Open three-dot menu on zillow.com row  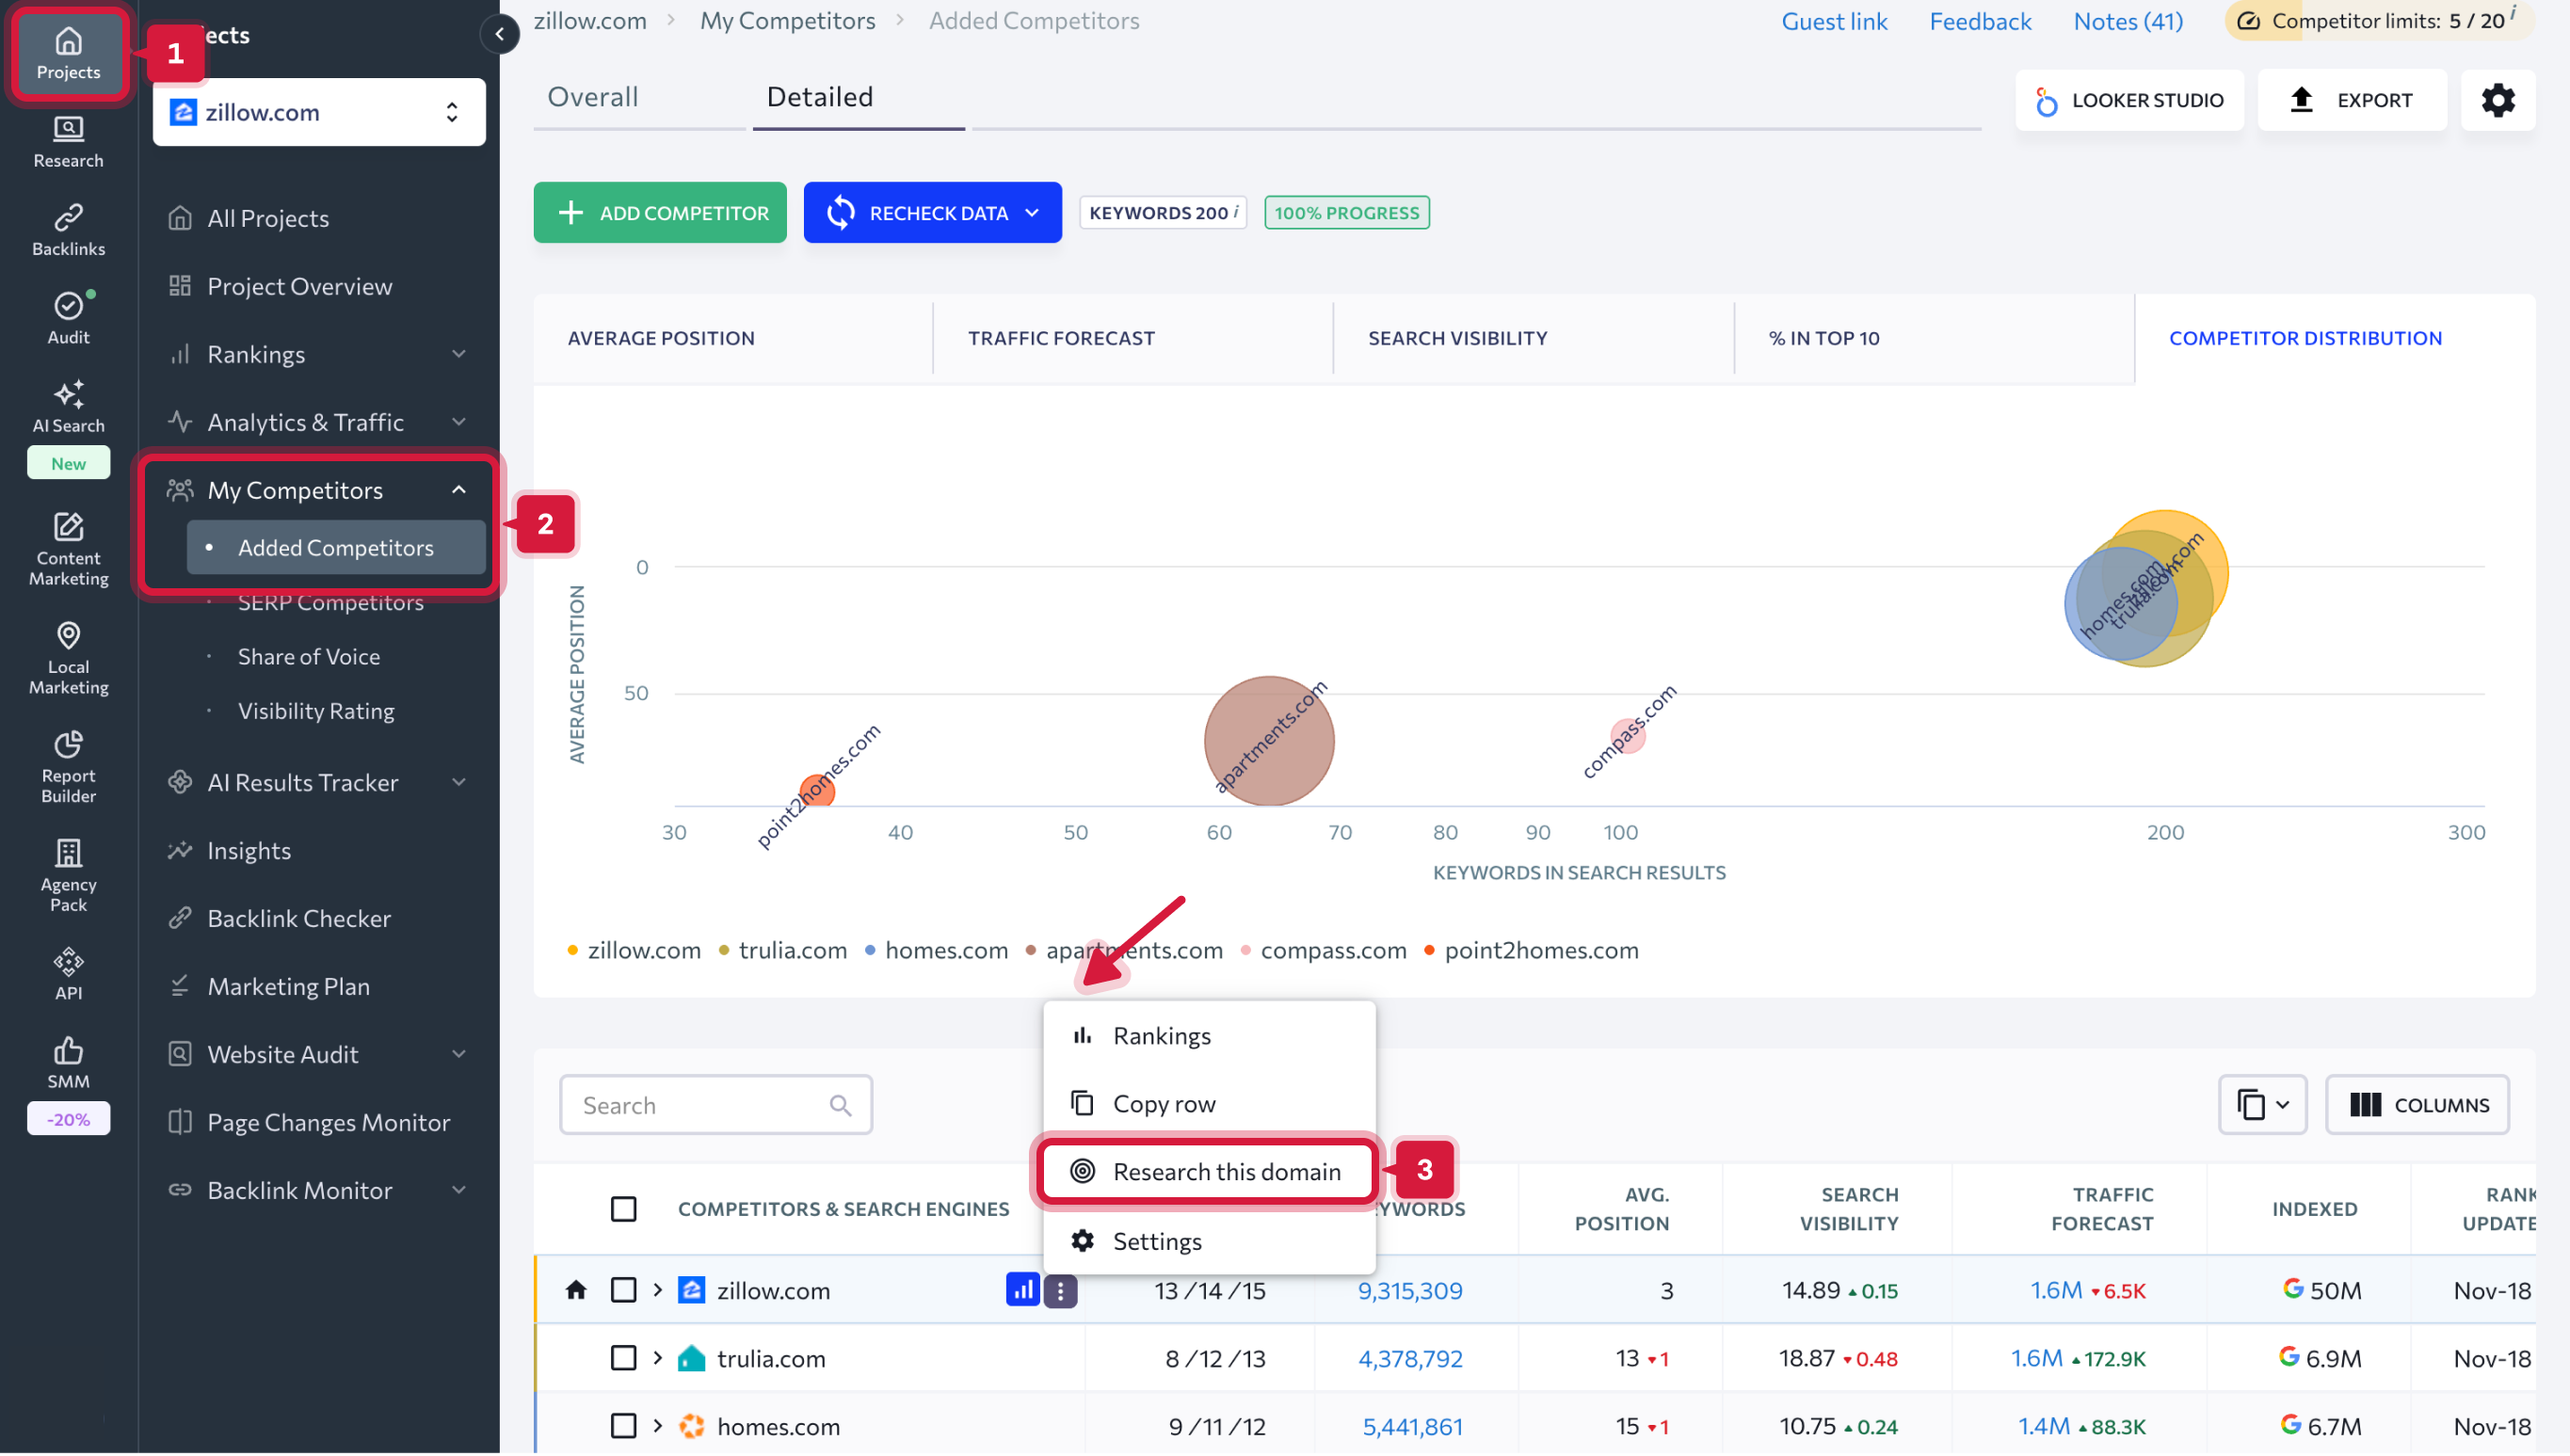point(1060,1291)
